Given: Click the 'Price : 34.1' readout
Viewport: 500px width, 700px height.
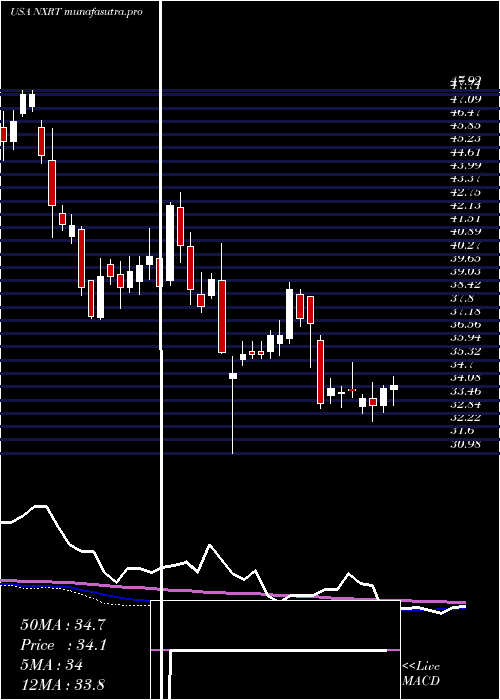Looking at the screenshot, I should [63, 645].
